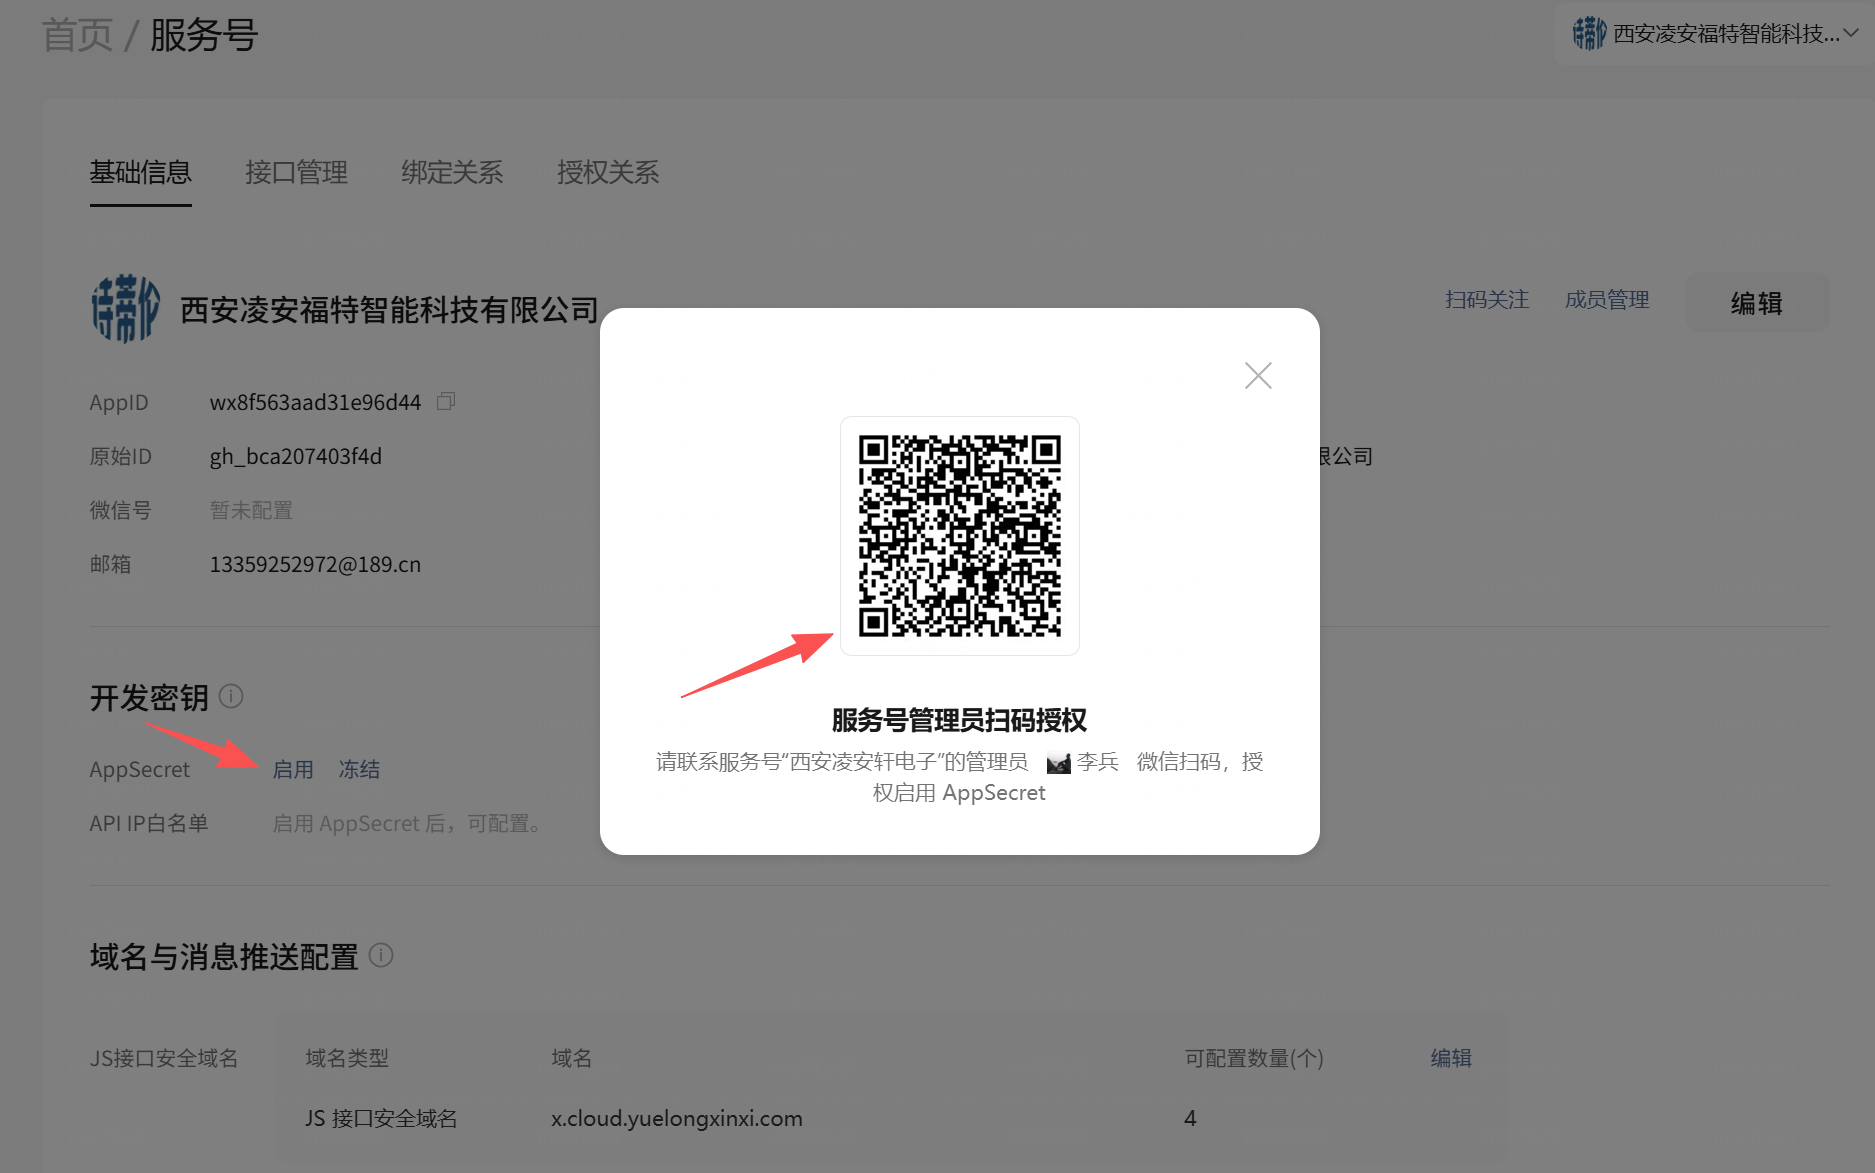1875x1173 pixels.
Task: Click the JS 接口安全域名 table cell
Action: 381,1118
